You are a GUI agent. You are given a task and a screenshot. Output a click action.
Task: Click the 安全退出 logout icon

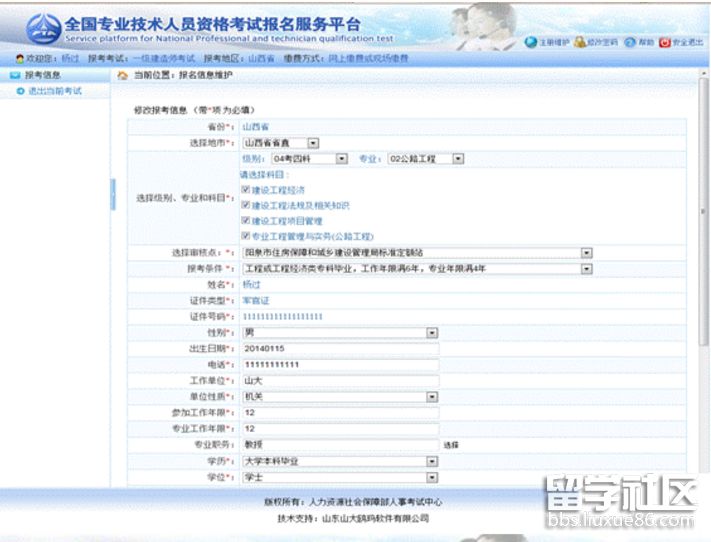coord(664,42)
